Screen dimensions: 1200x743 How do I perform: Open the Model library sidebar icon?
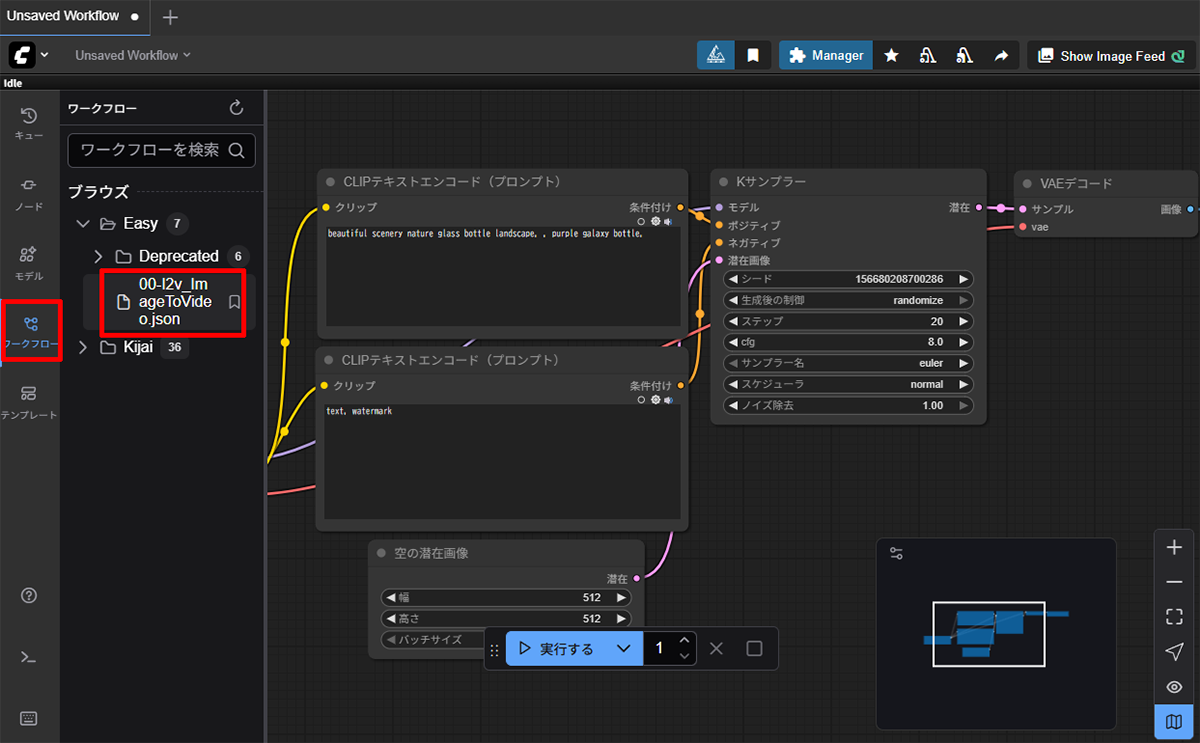[29, 262]
